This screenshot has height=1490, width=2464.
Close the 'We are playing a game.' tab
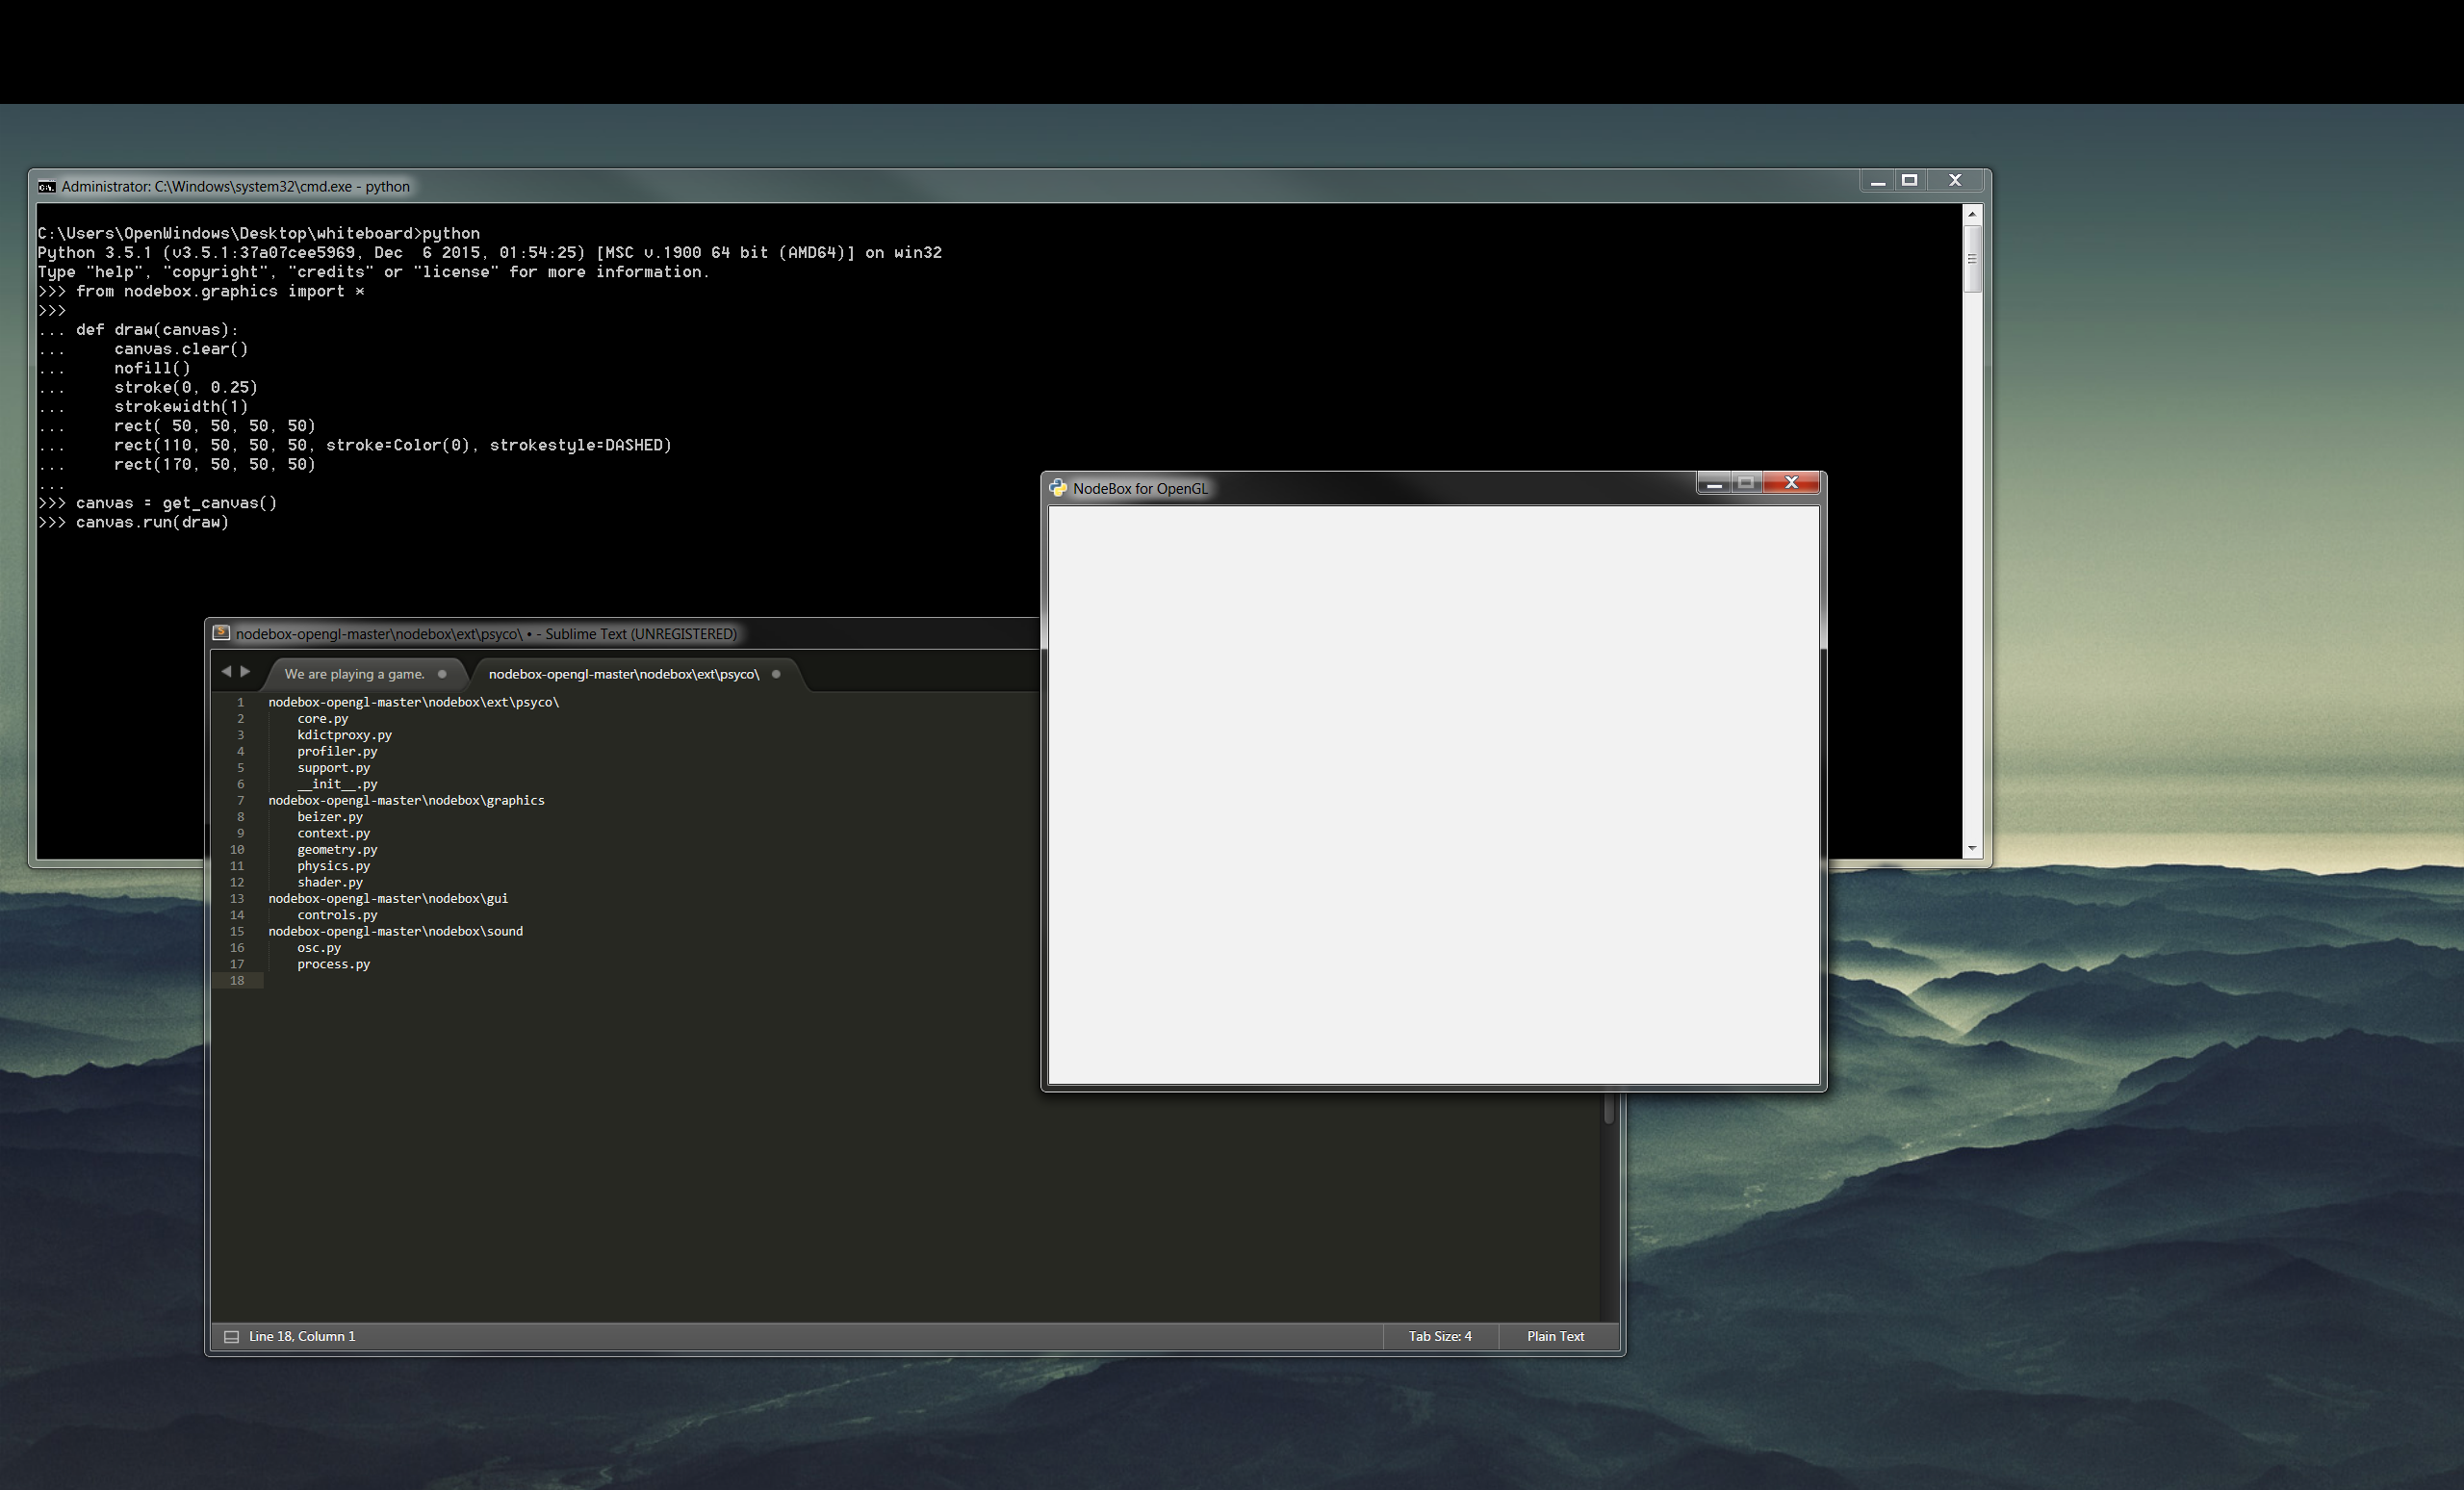[x=442, y=674]
